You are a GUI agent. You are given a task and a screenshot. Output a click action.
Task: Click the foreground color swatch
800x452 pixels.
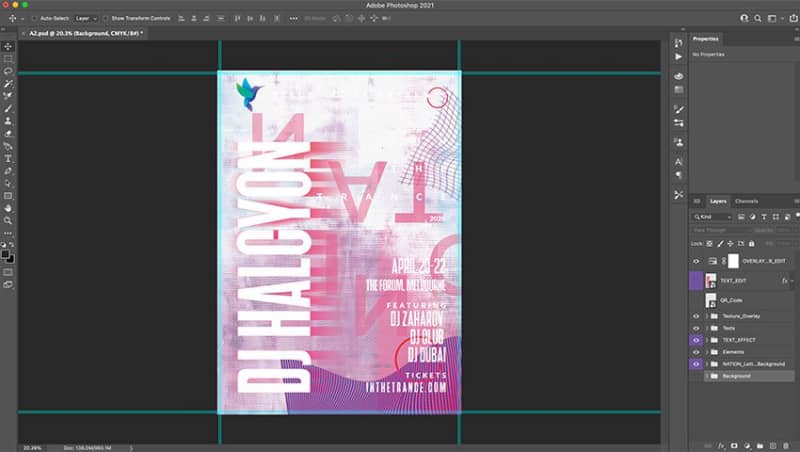5,254
